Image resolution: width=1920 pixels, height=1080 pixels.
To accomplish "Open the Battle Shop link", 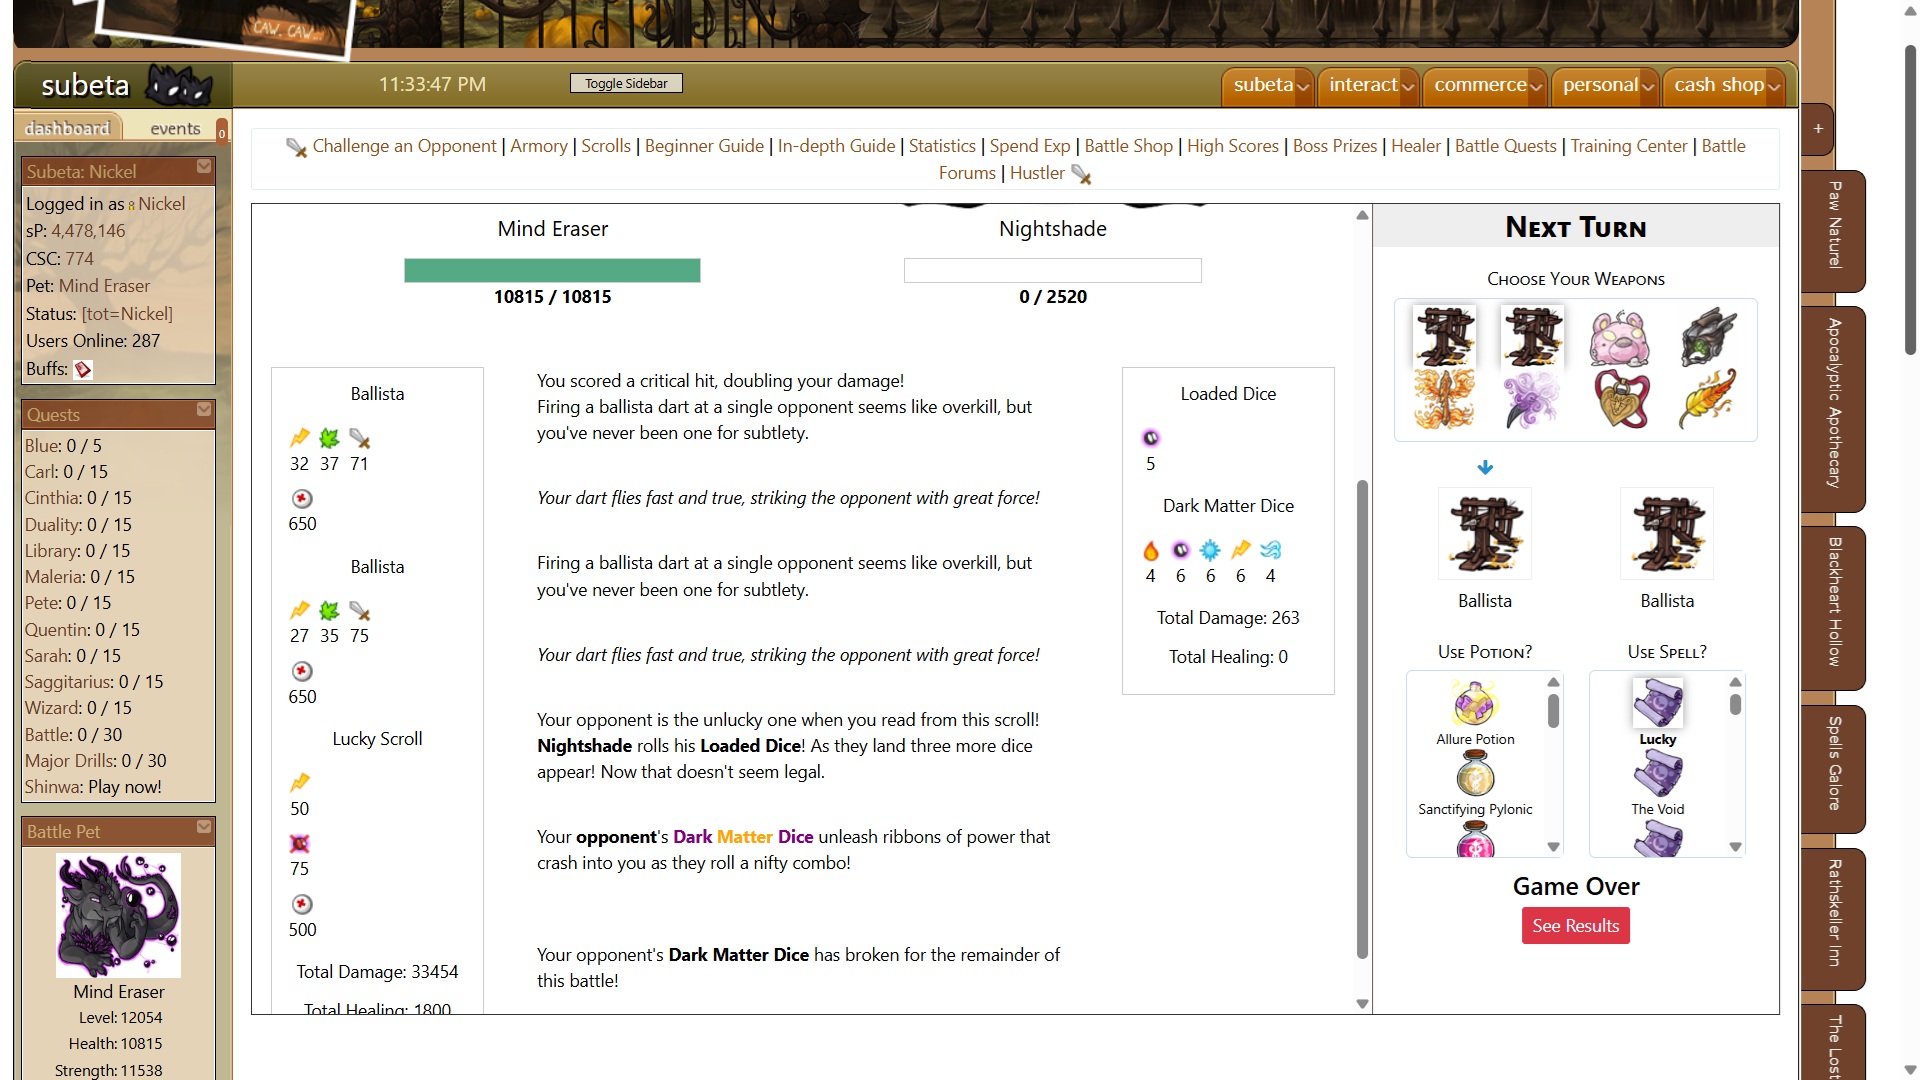I will pyautogui.click(x=1128, y=146).
